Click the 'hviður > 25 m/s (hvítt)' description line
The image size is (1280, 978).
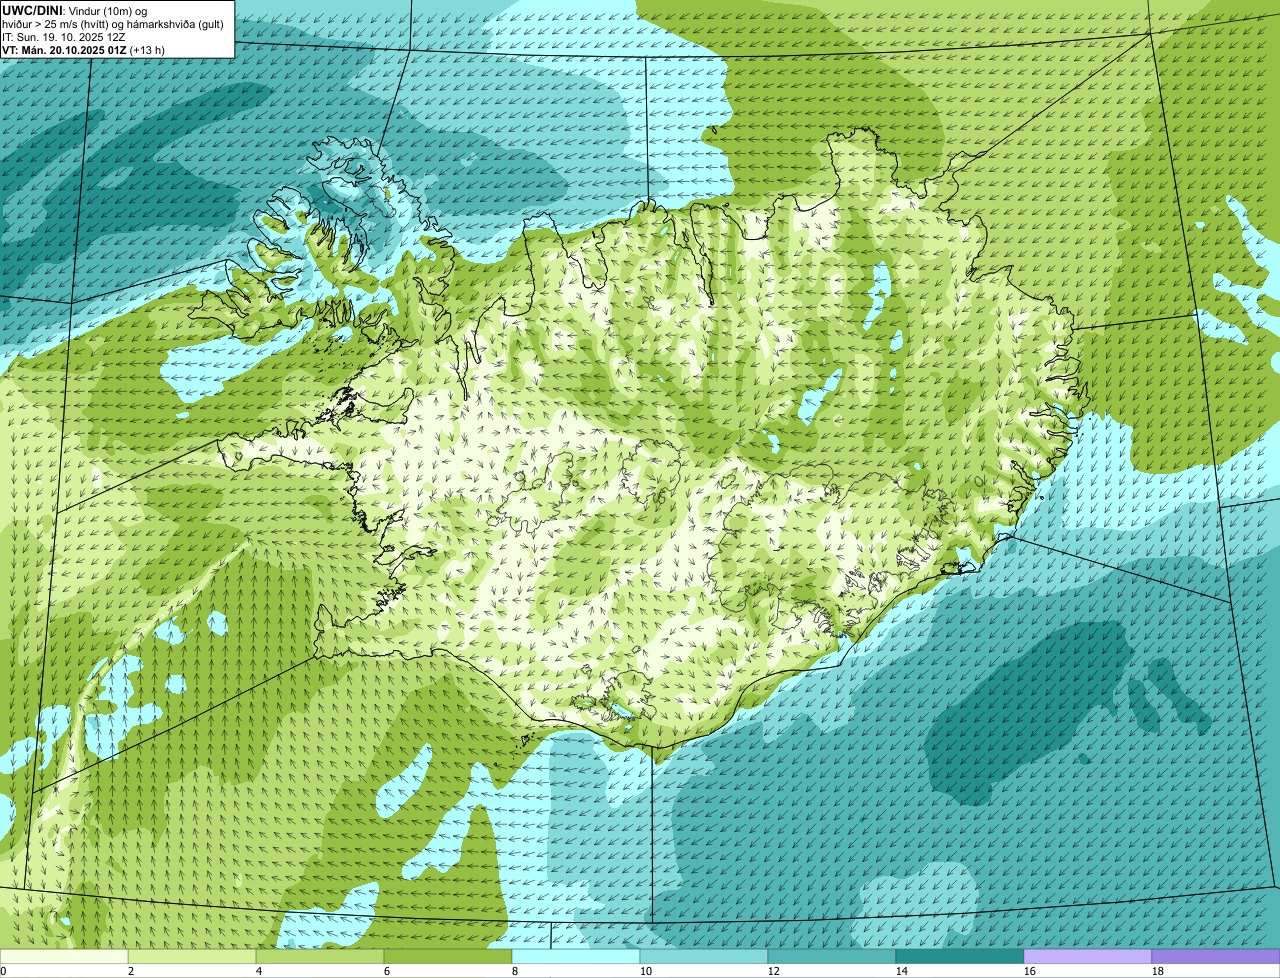[x=113, y=24]
